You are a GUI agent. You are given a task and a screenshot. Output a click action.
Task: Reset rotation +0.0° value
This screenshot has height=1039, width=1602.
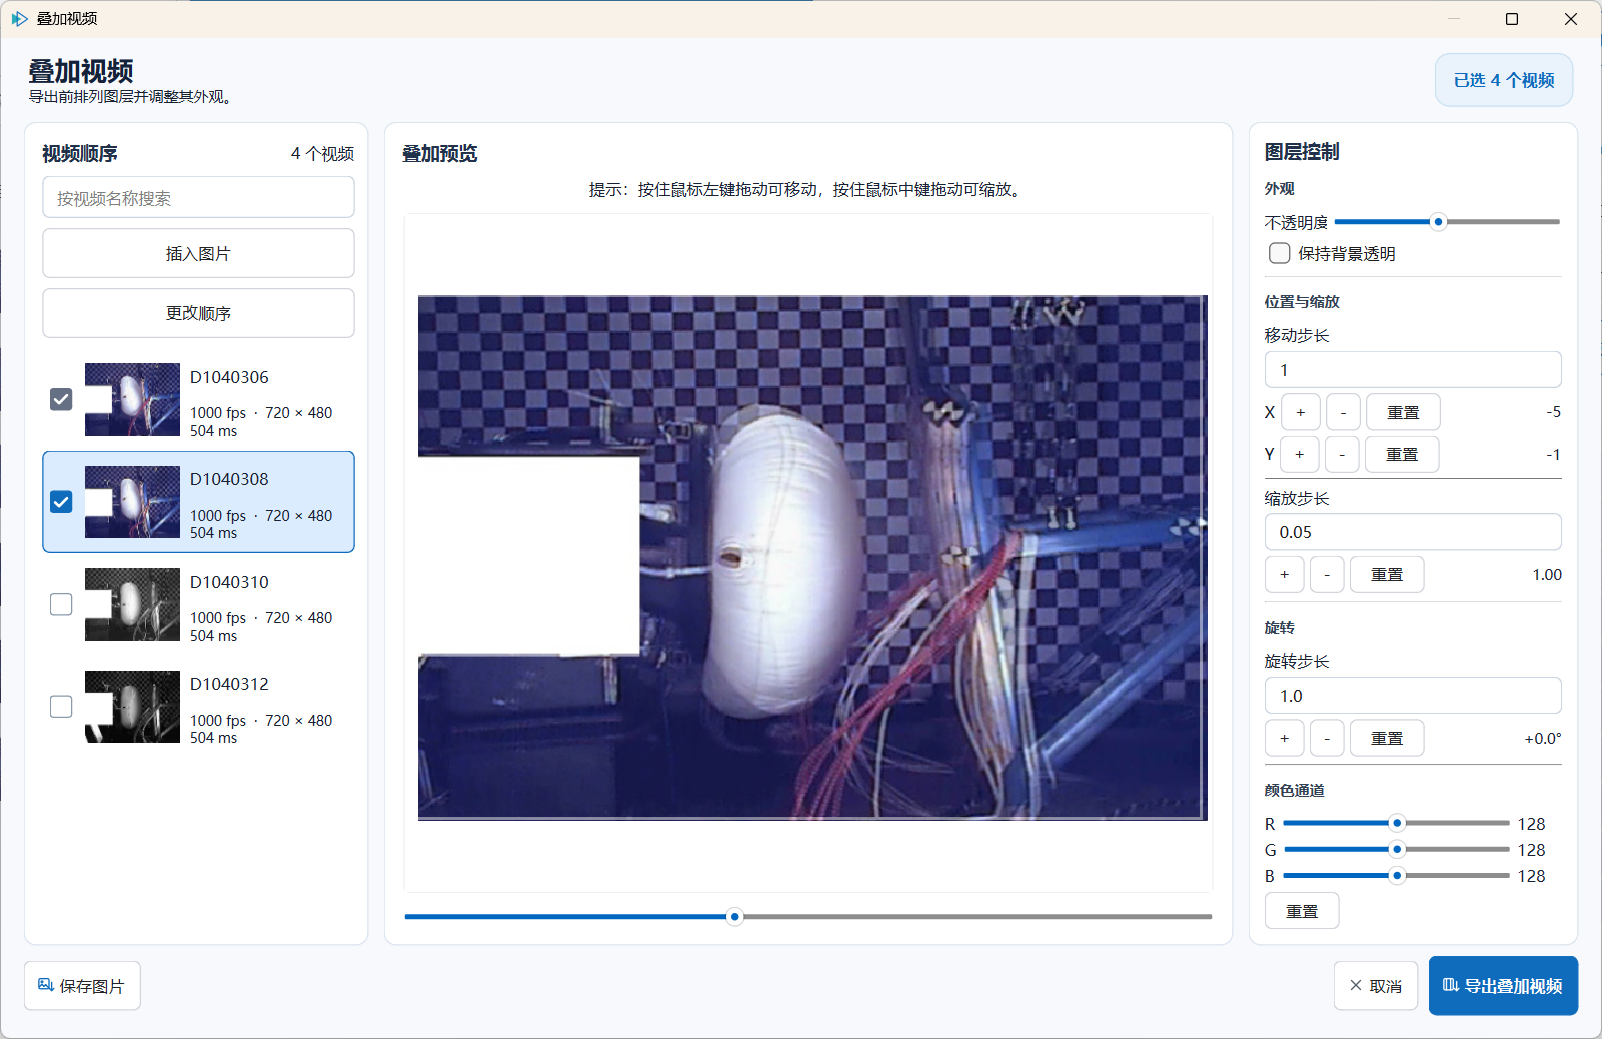[x=1387, y=738]
